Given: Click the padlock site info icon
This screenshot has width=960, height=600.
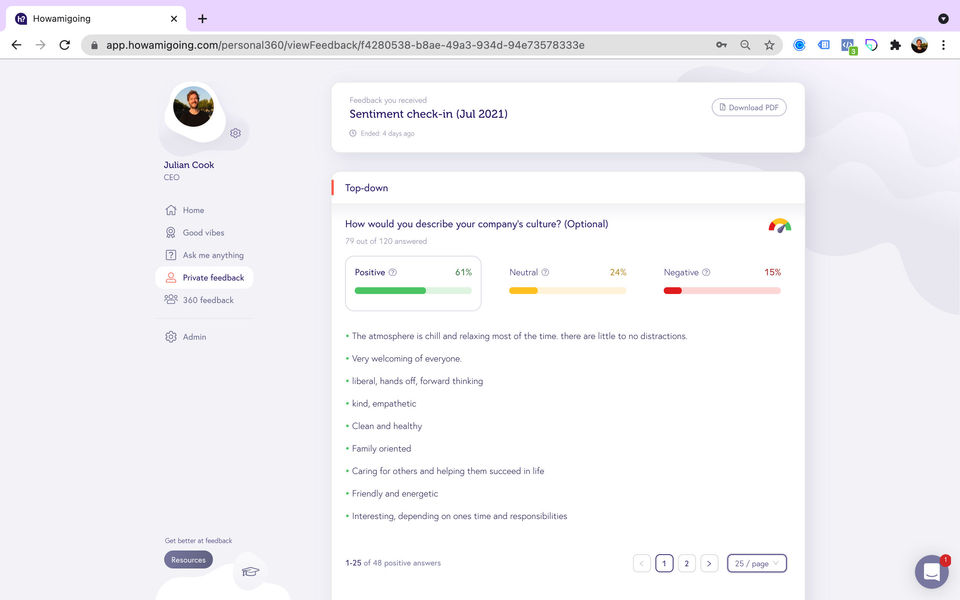Looking at the screenshot, I should pos(94,45).
